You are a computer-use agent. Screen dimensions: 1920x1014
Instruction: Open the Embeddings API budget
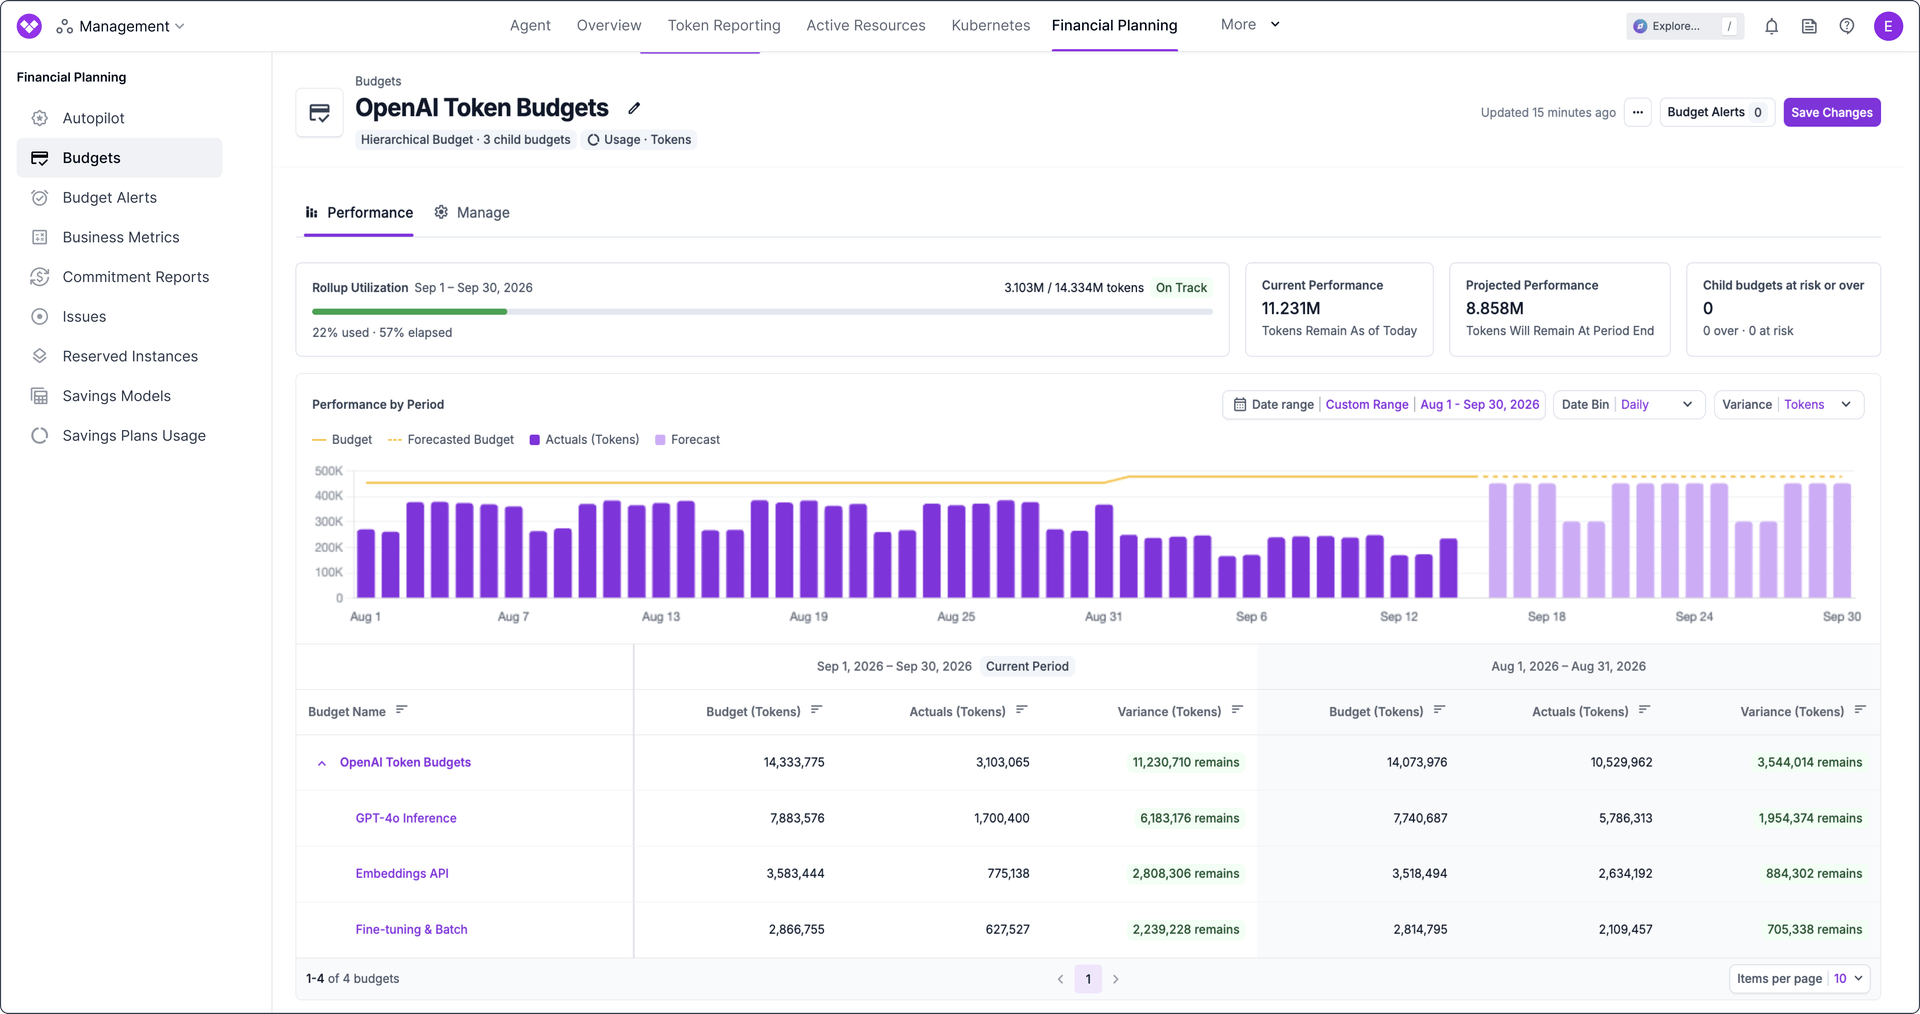point(402,873)
